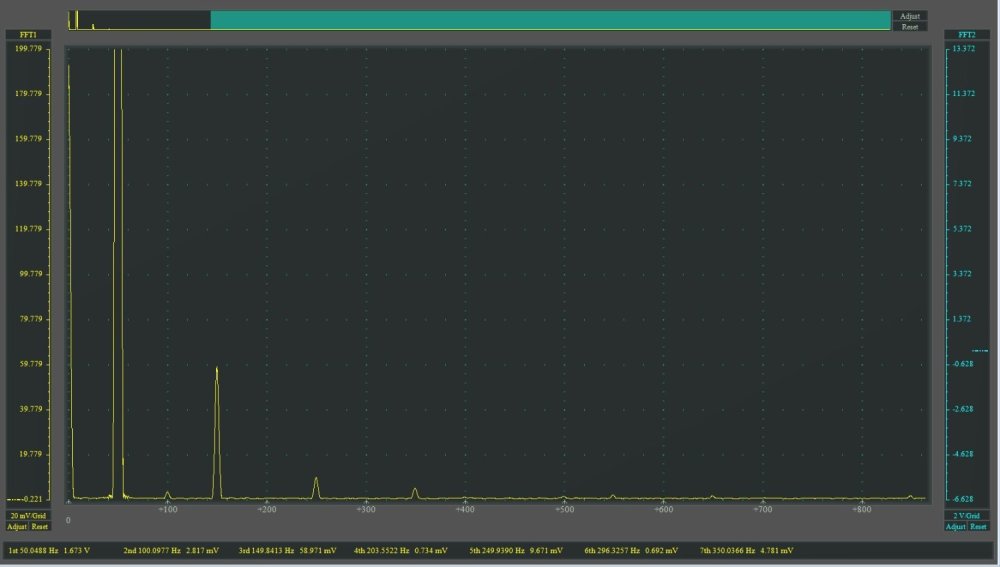Click the 2 V/Grid scale setting
The width and height of the screenshot is (1000, 567).
coord(966,515)
